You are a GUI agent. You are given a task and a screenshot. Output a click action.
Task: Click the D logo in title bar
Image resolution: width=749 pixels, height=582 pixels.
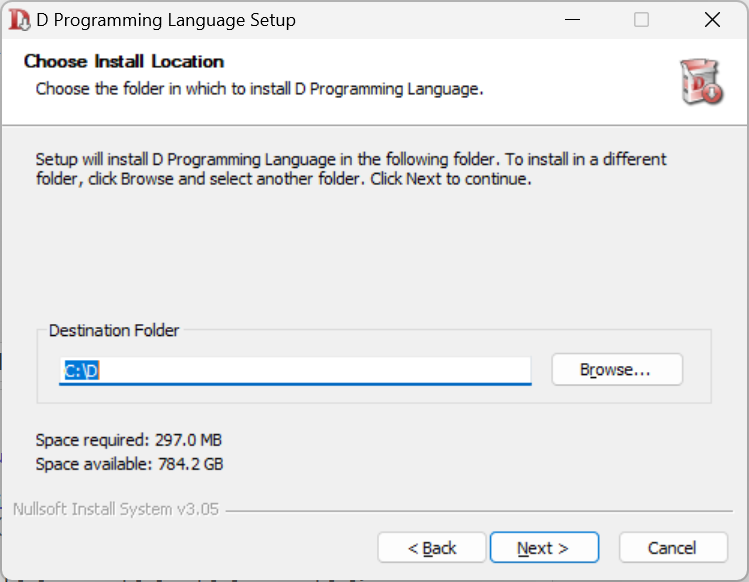coord(18,19)
